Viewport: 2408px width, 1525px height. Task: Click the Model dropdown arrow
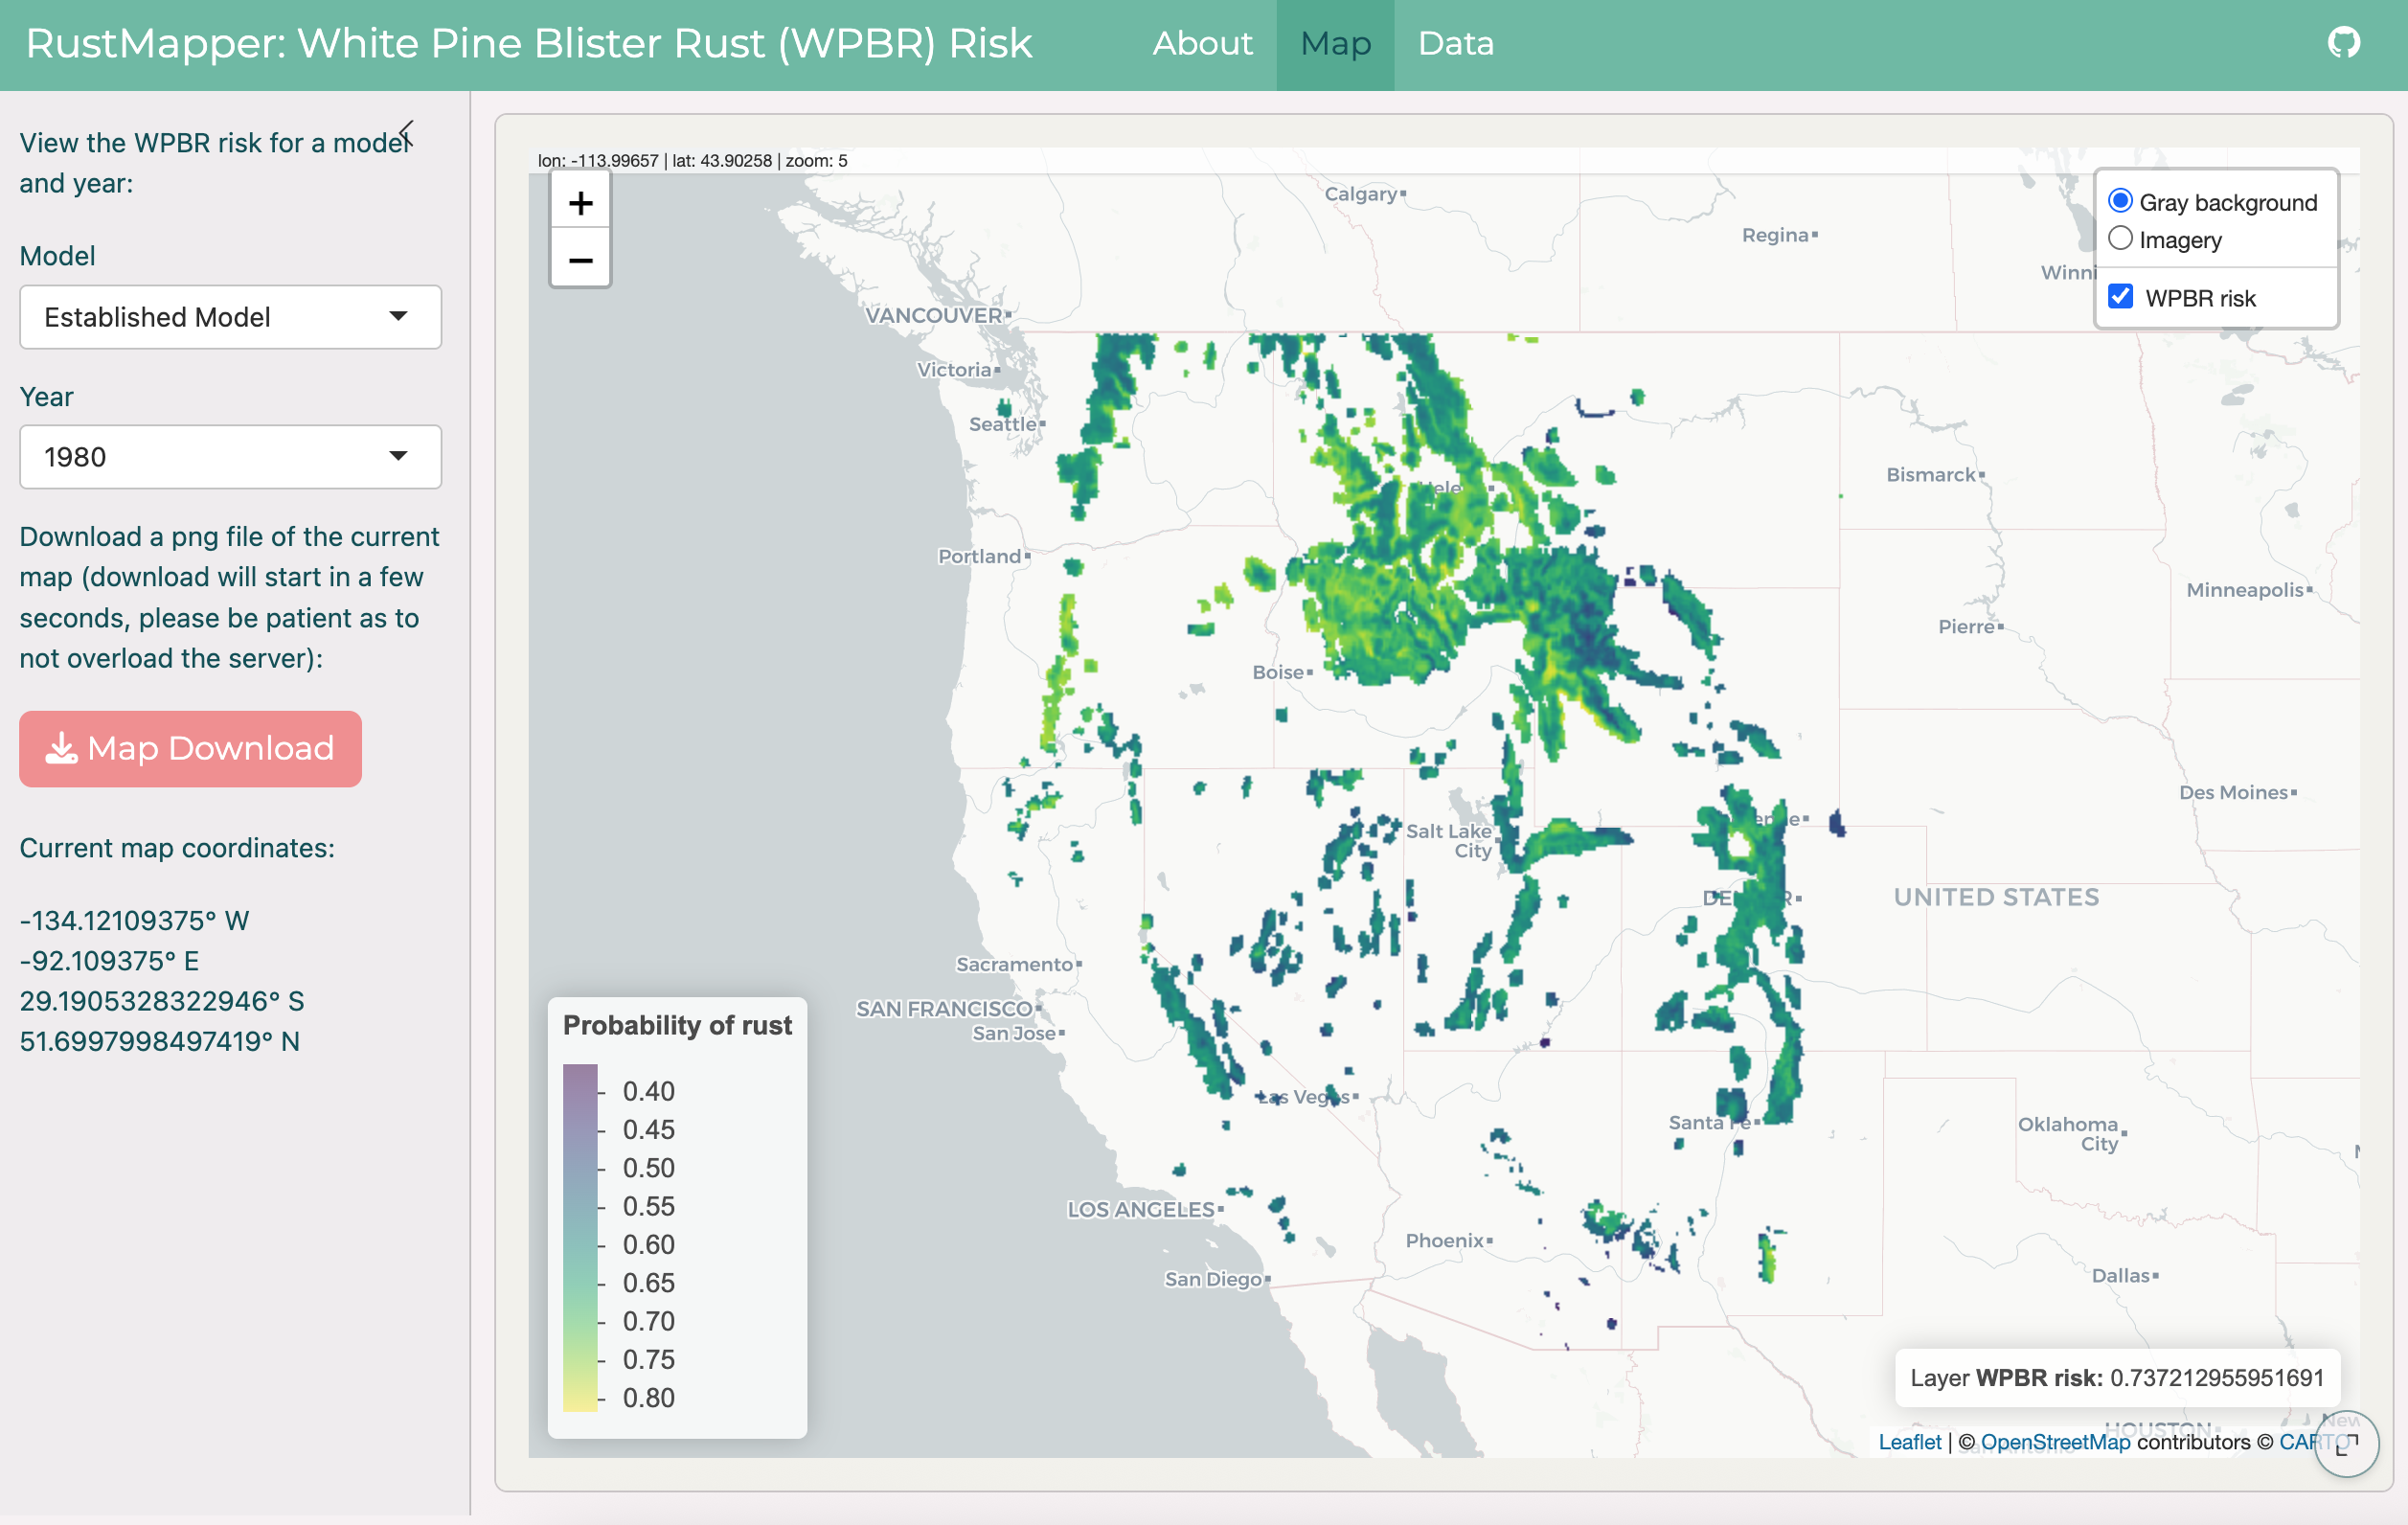(398, 316)
